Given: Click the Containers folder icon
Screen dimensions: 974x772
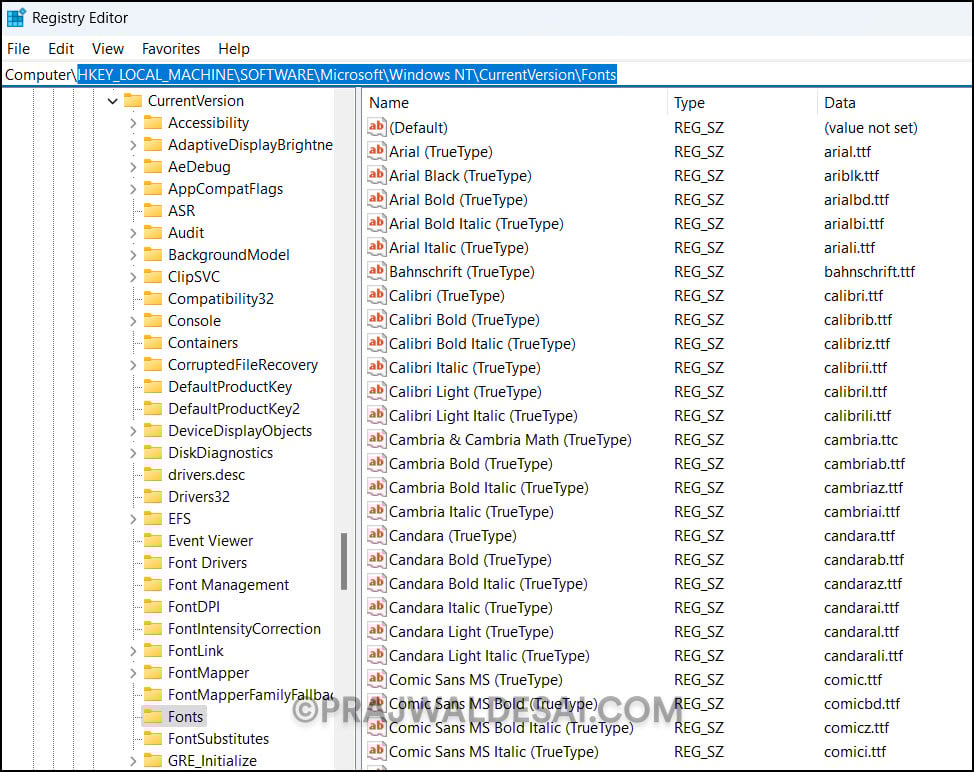Looking at the screenshot, I should point(153,343).
